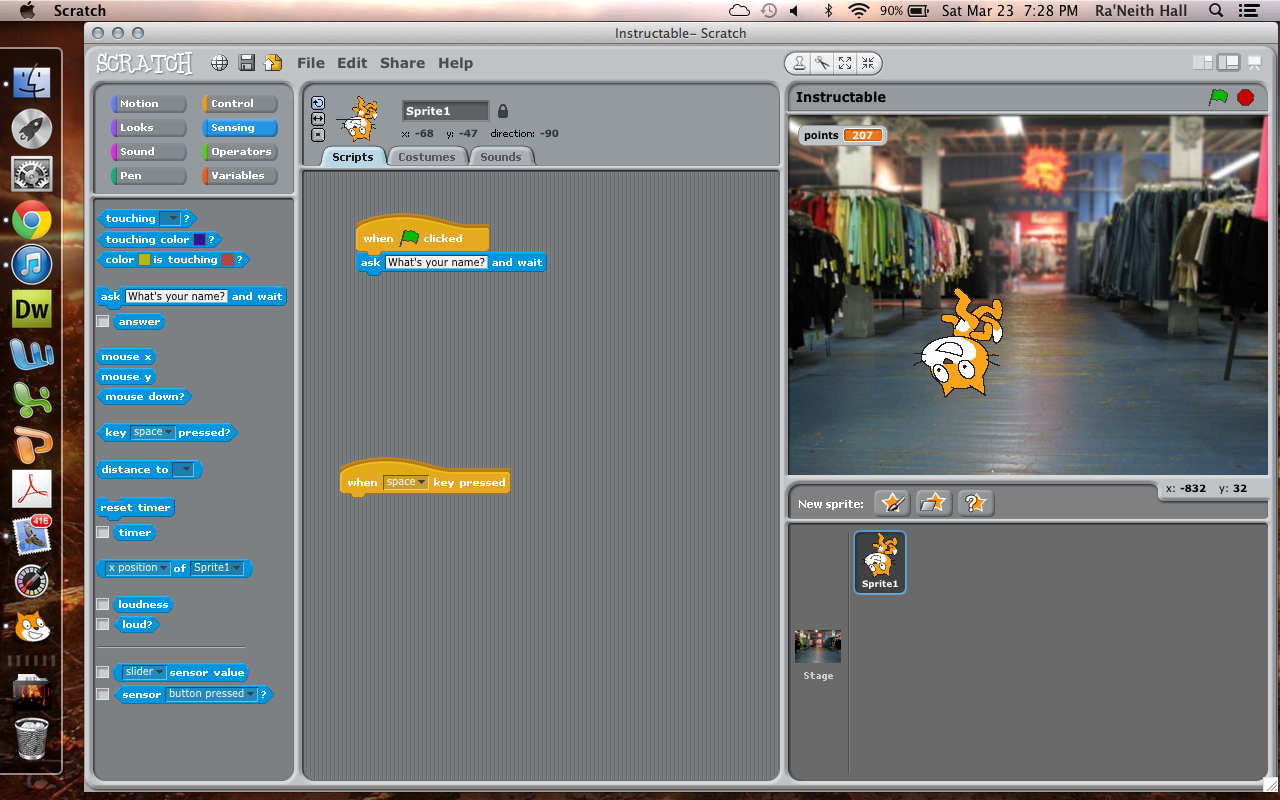This screenshot has height=800, width=1280.
Task: Select the Pen blocks category
Action: coord(149,176)
